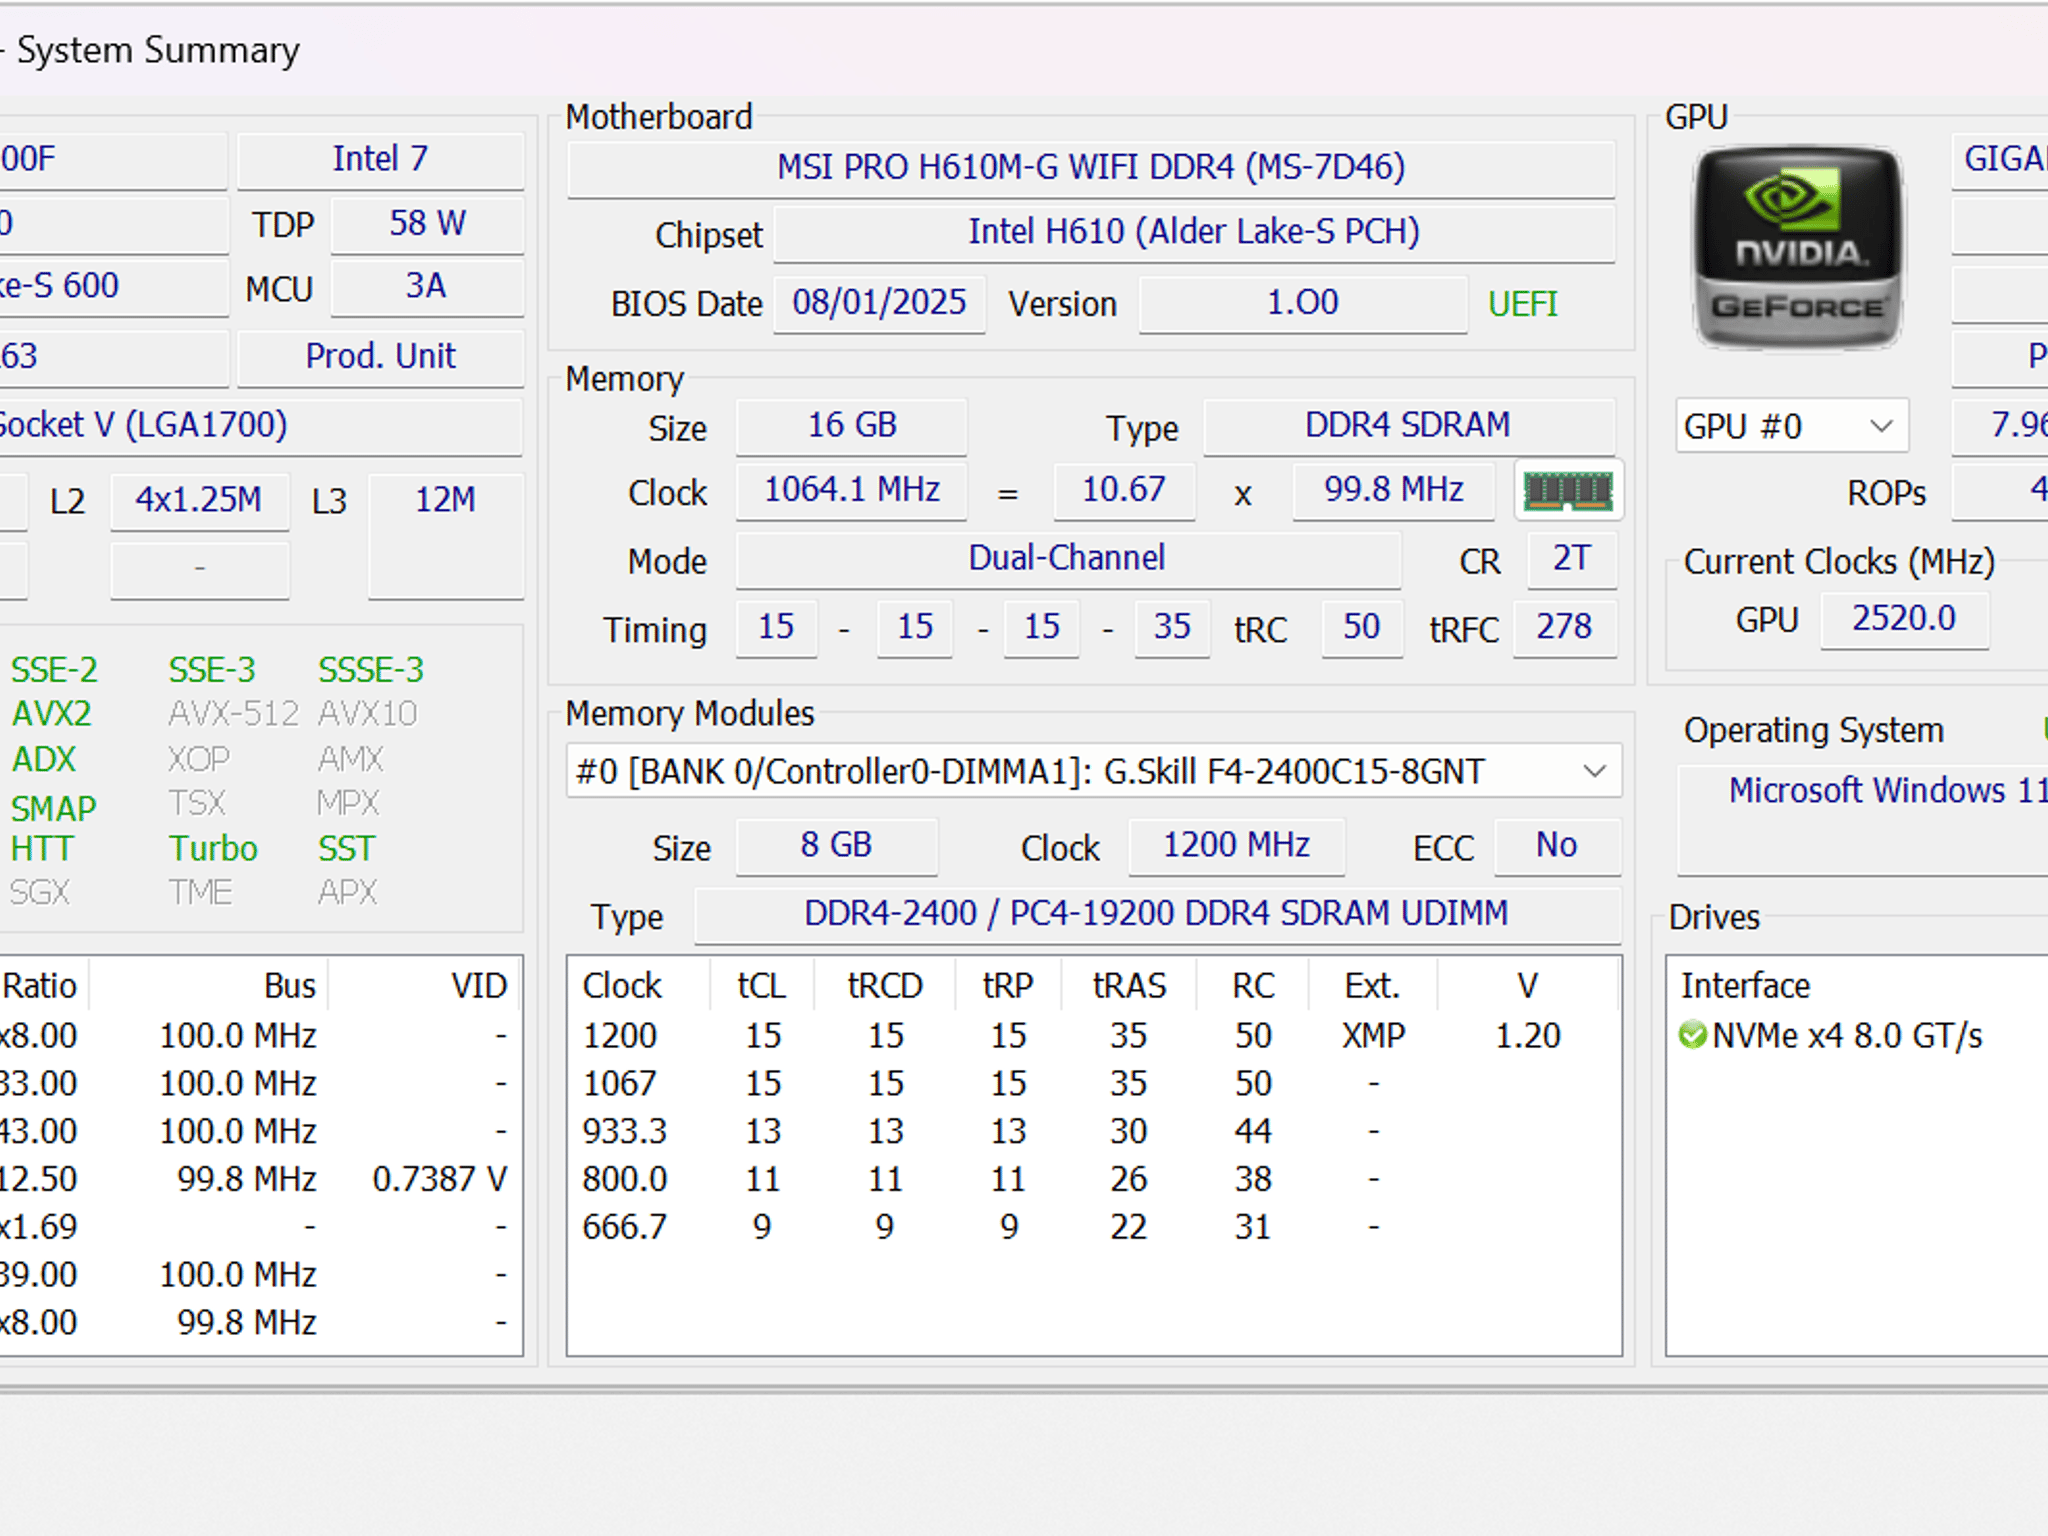Viewport: 2048px width, 1536px height.
Task: Click the VID column header in CPU table
Action: (x=424, y=986)
